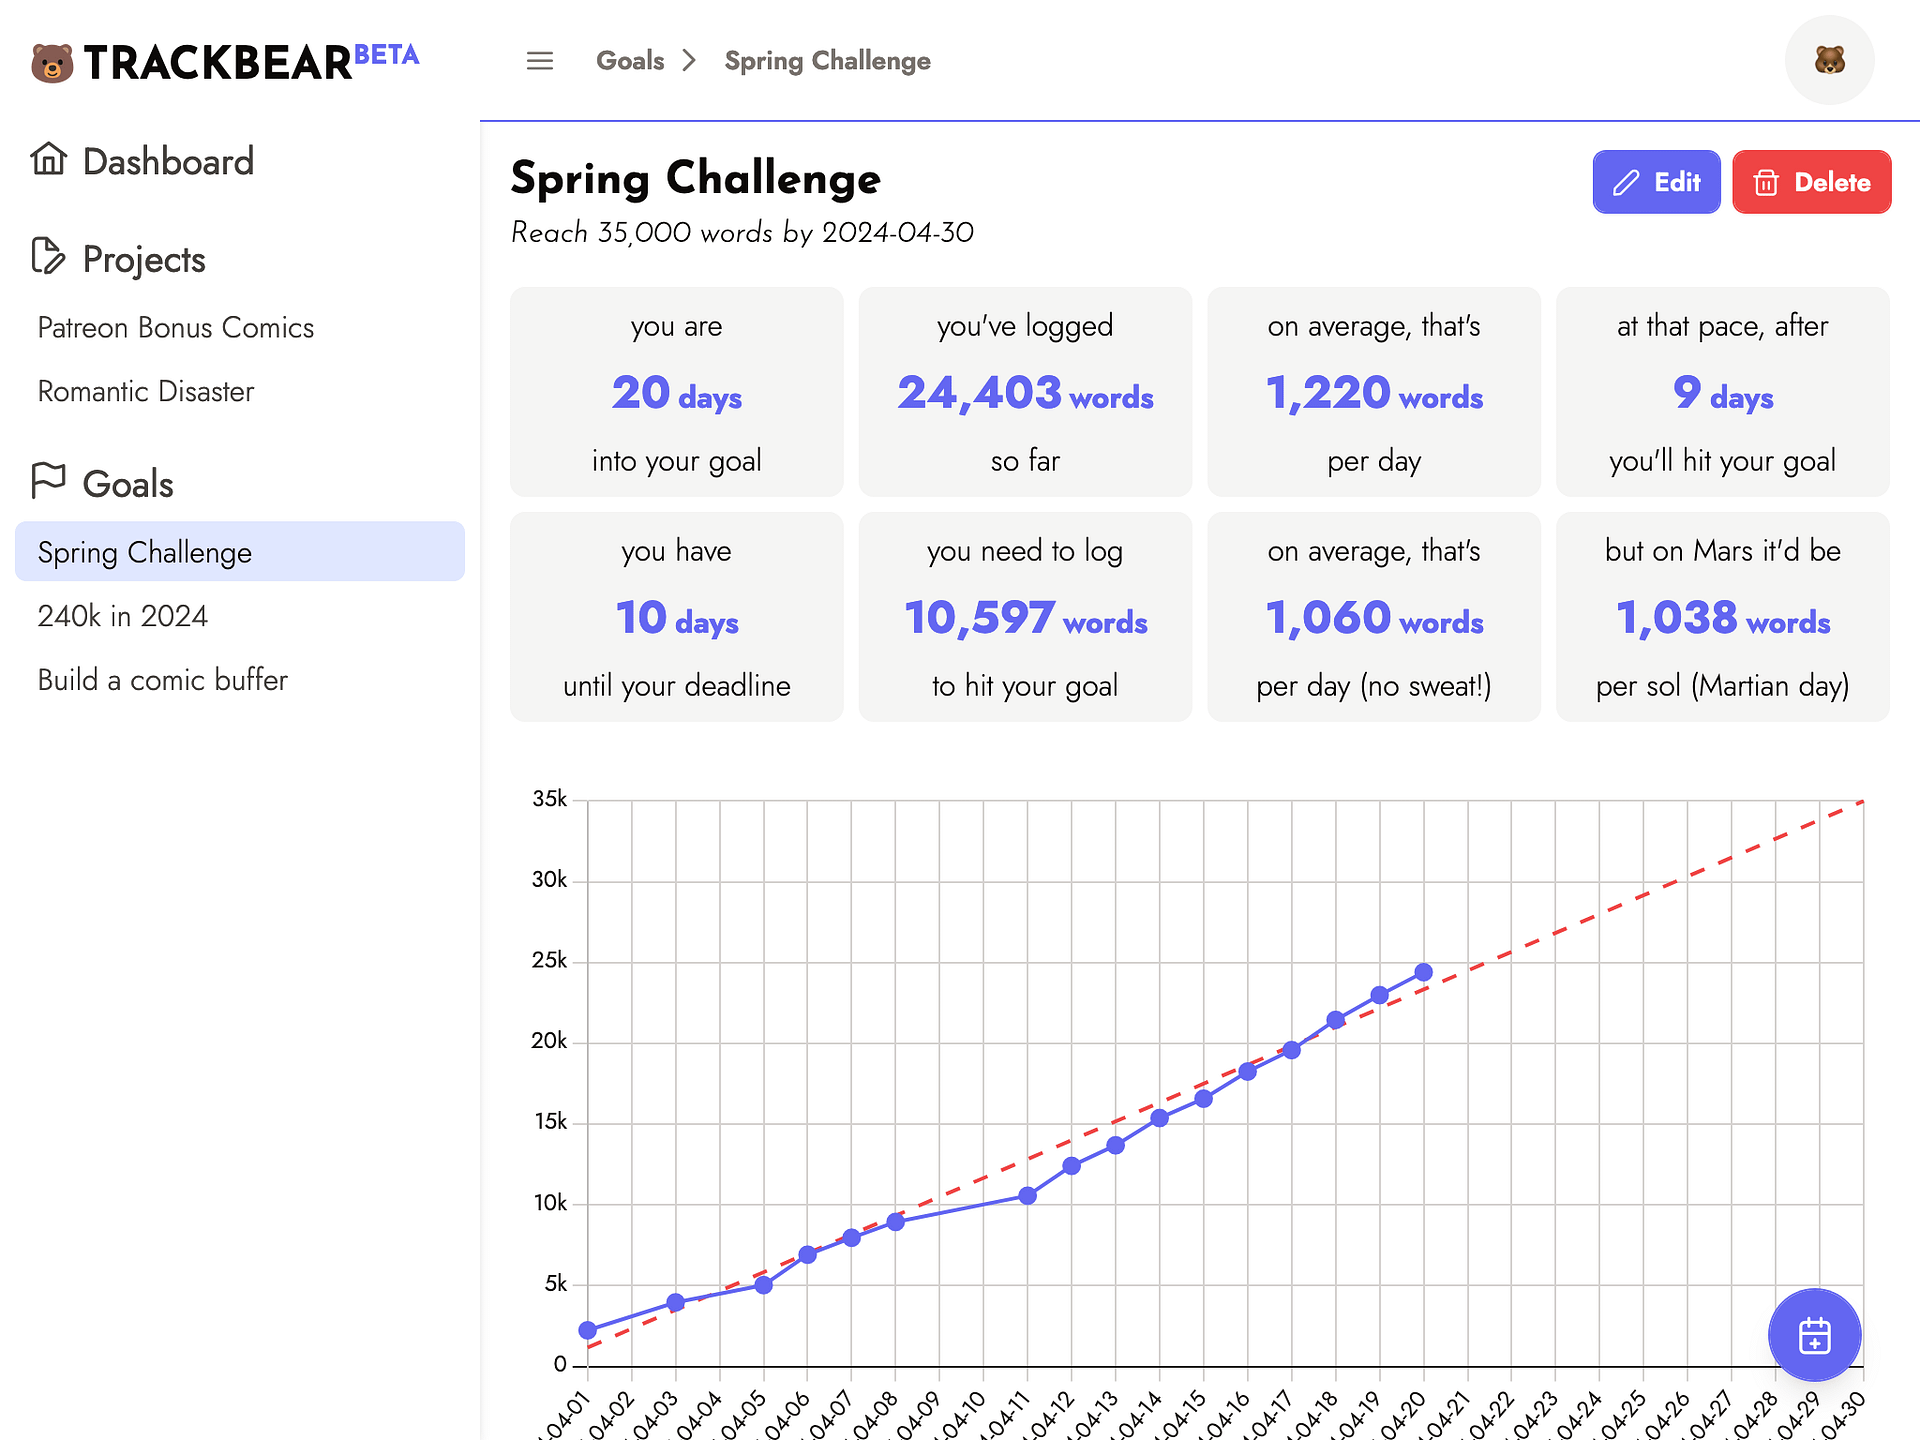Click the Goals flag icon
Image resolution: width=1920 pixels, height=1440 pixels.
pyautogui.click(x=48, y=481)
